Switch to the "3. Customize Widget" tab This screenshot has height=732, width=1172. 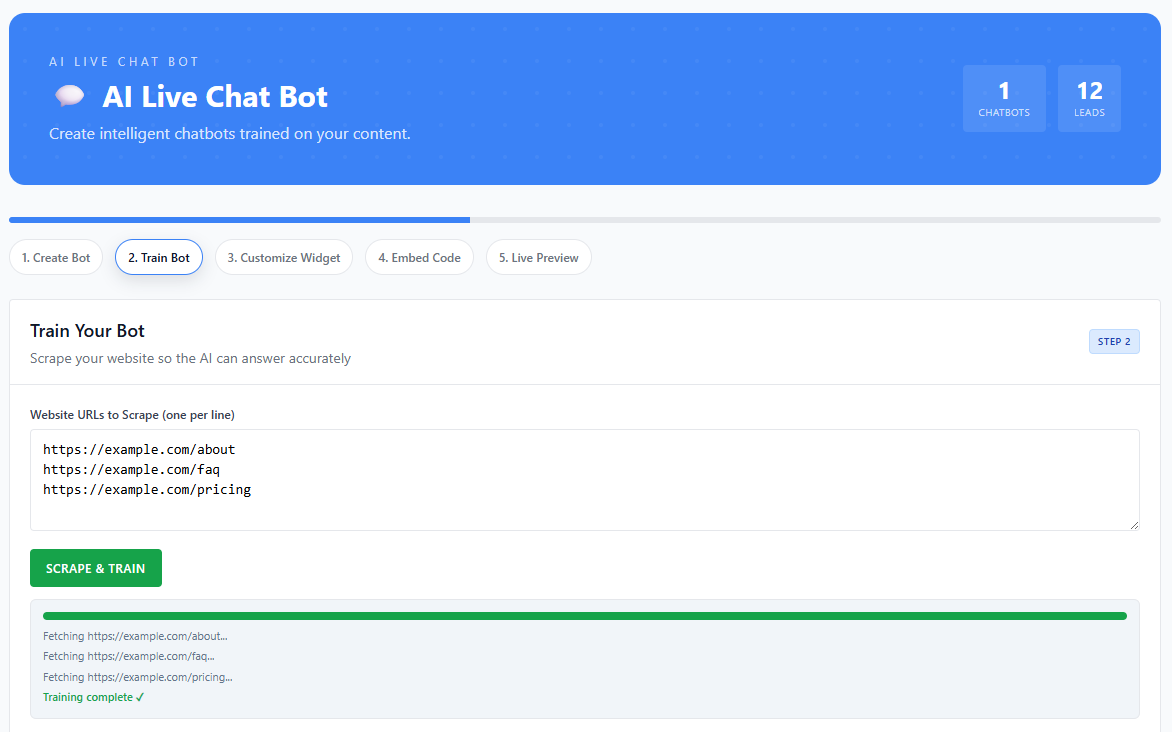[x=284, y=257]
